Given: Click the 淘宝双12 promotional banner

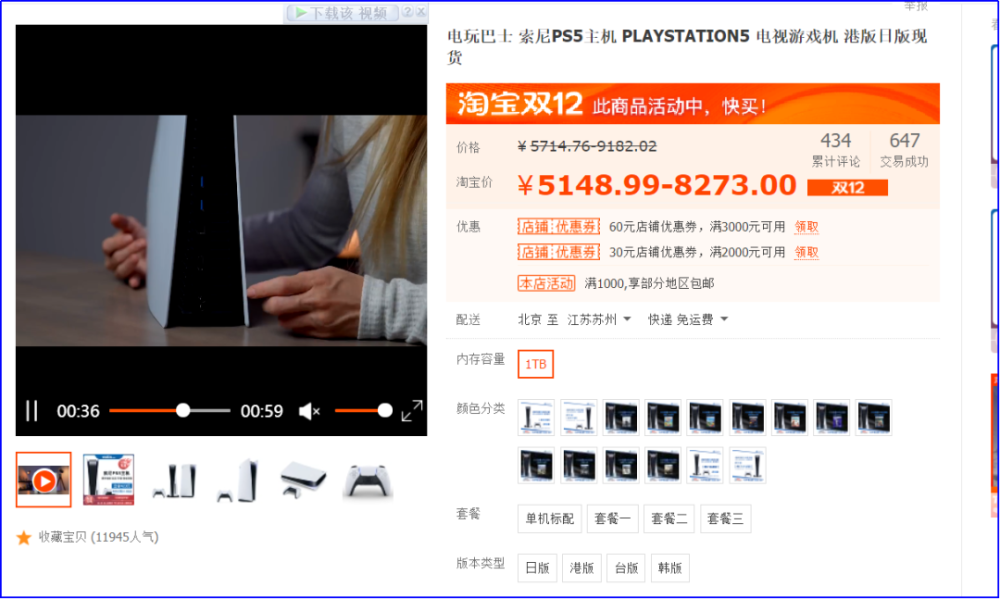Looking at the screenshot, I should 693,103.
